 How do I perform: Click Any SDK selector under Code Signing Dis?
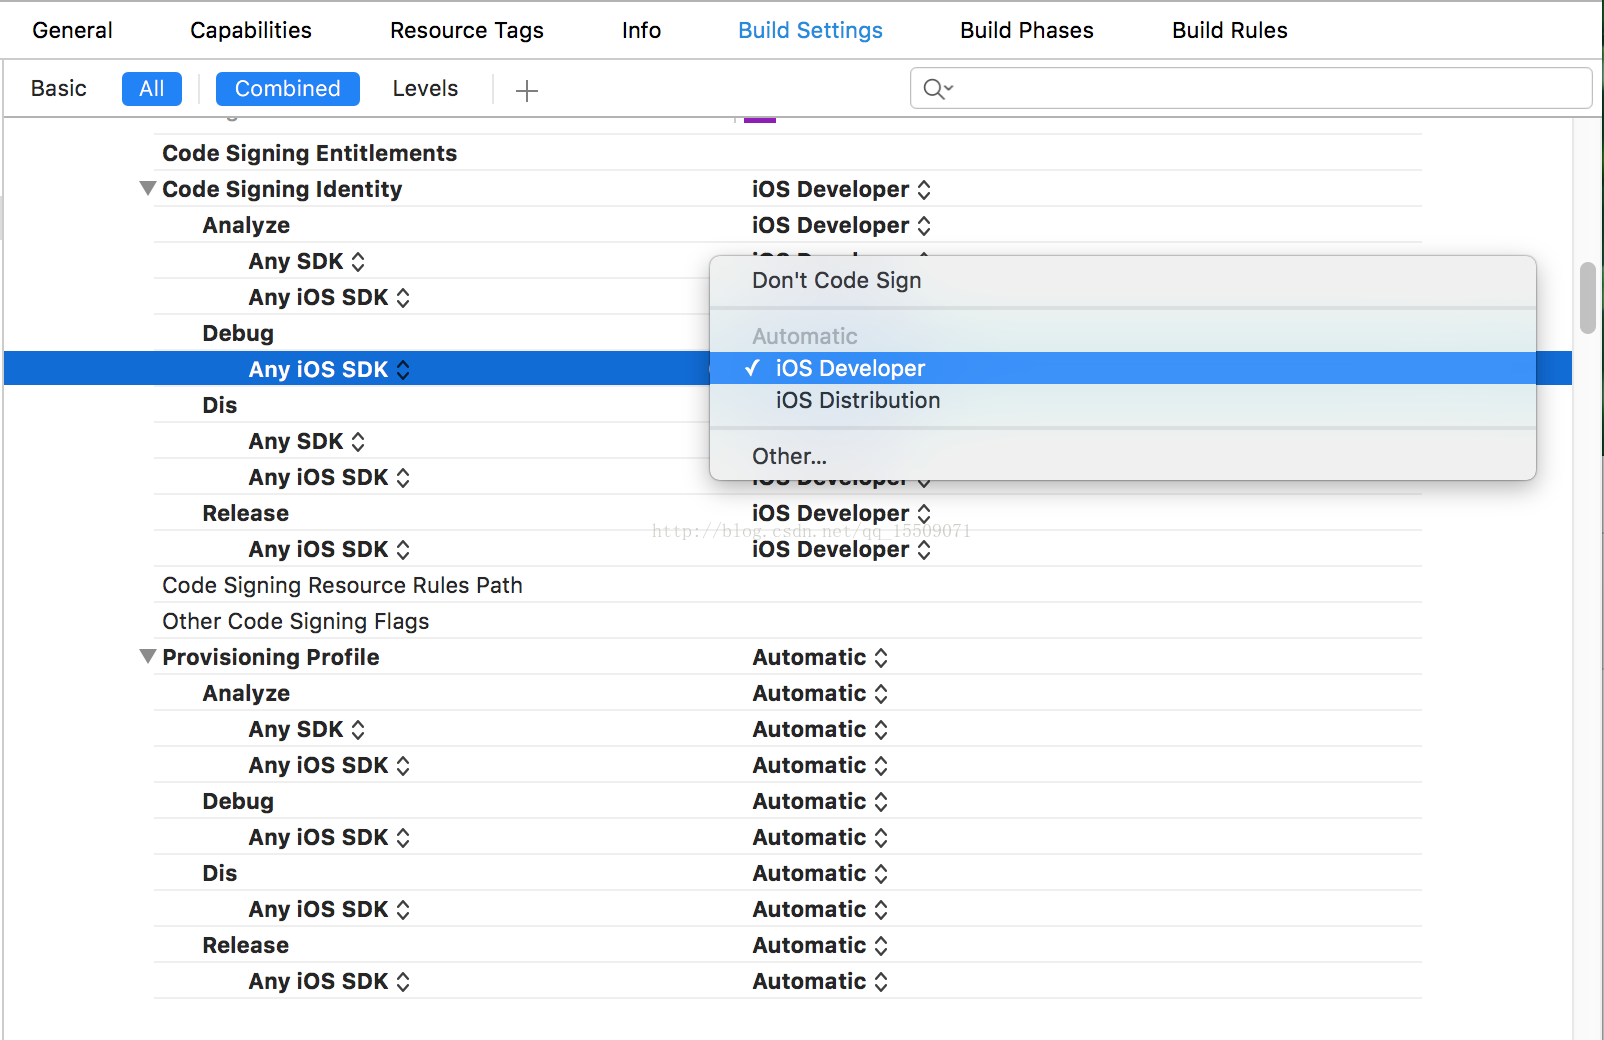tap(307, 441)
